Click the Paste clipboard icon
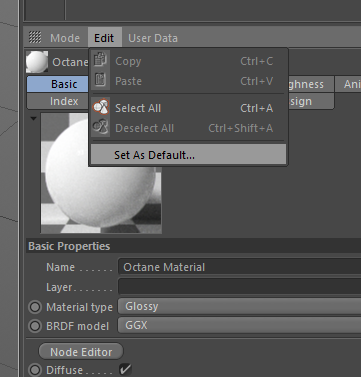Screen dimensions: 361x377 click(100, 80)
